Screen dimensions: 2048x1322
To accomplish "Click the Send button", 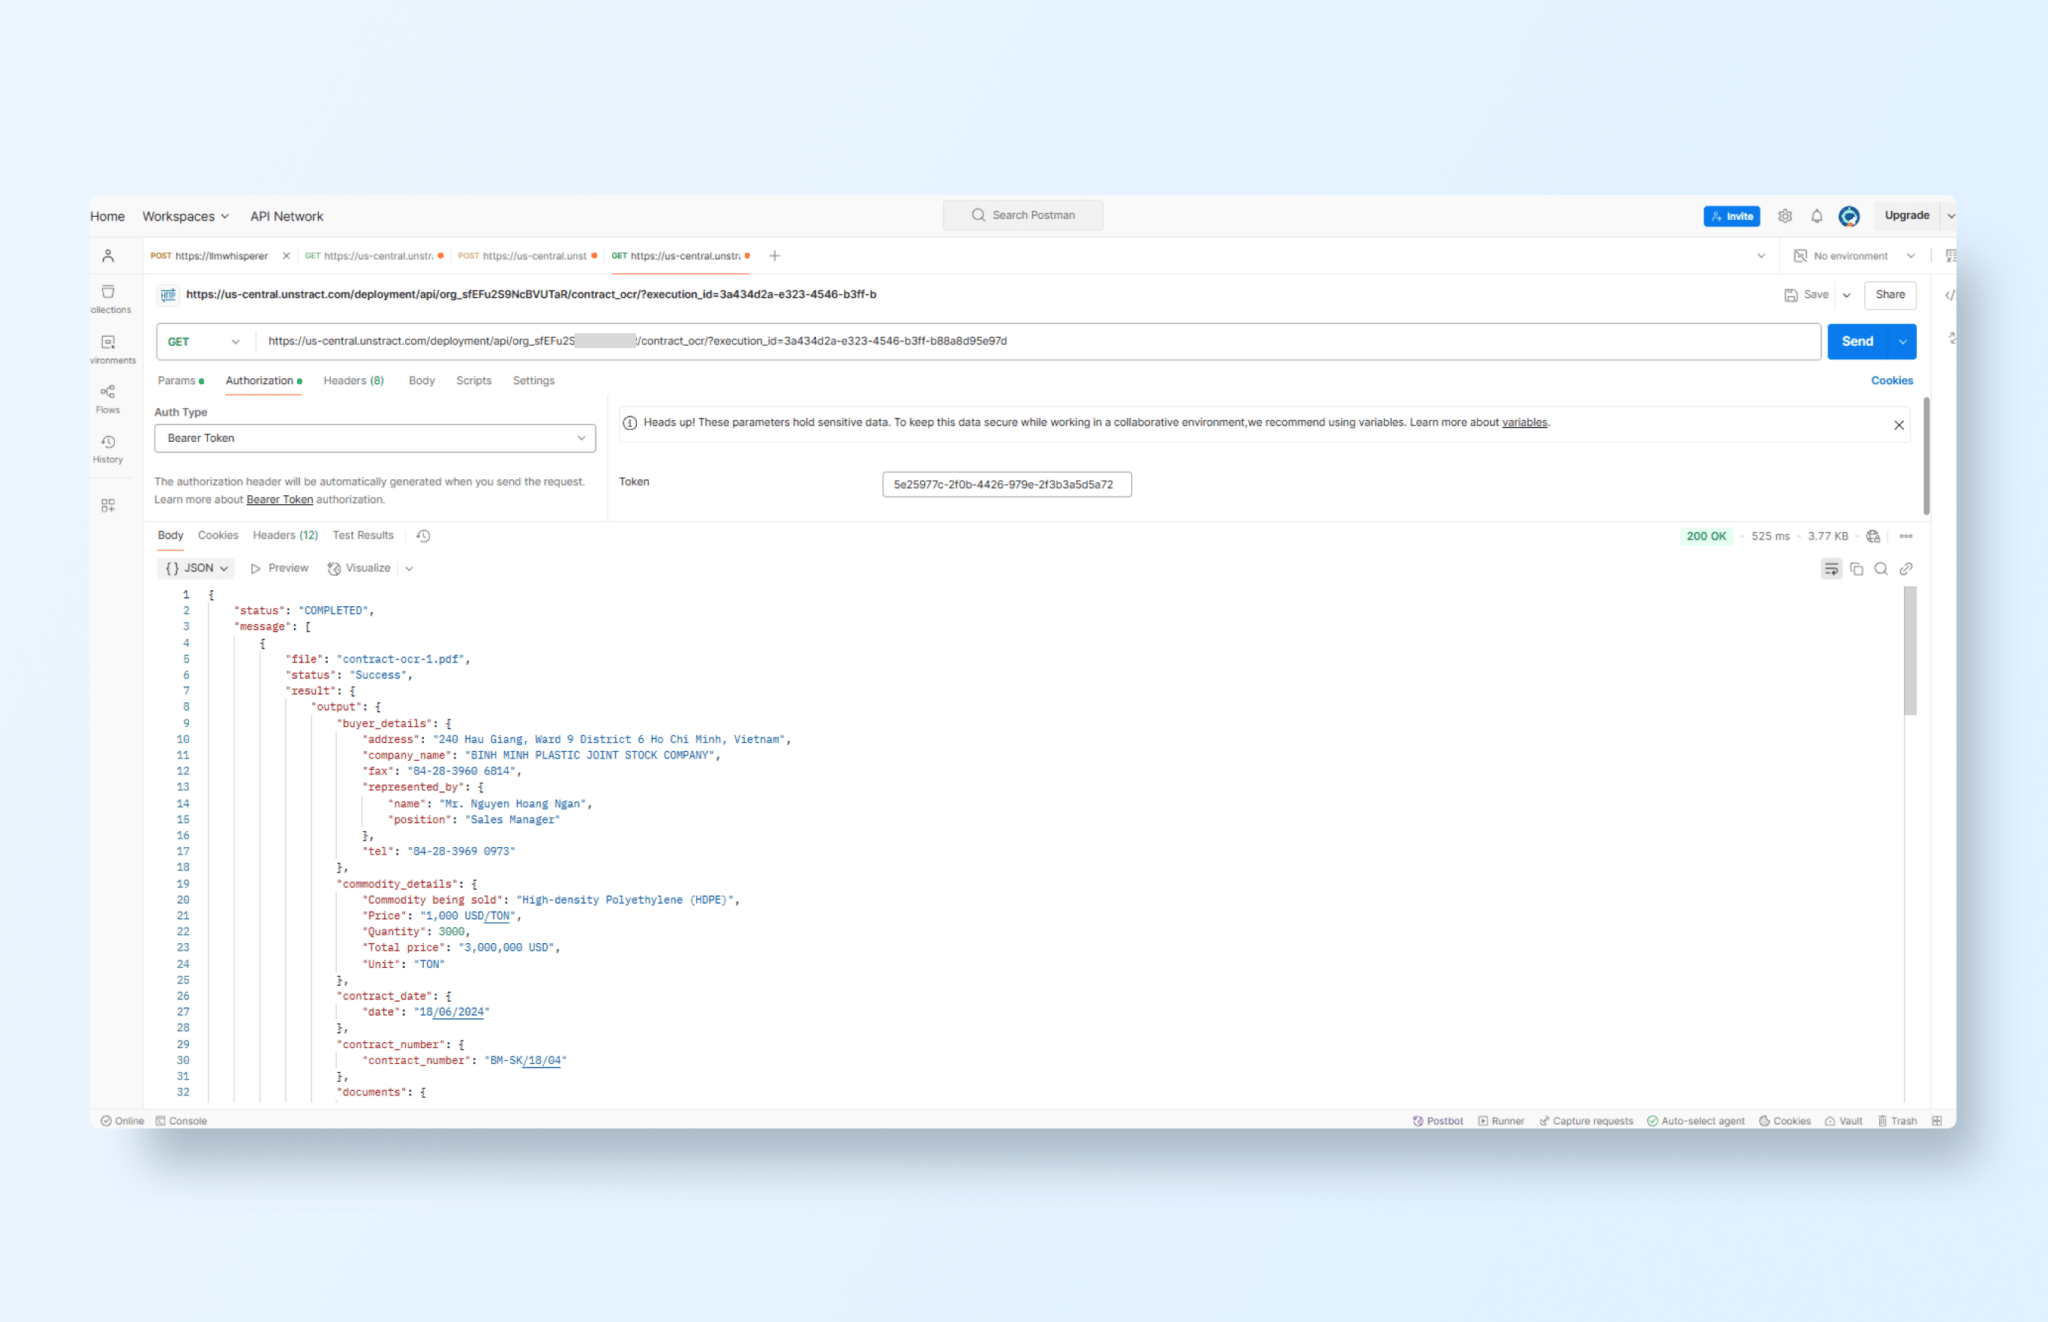I will tap(1857, 341).
